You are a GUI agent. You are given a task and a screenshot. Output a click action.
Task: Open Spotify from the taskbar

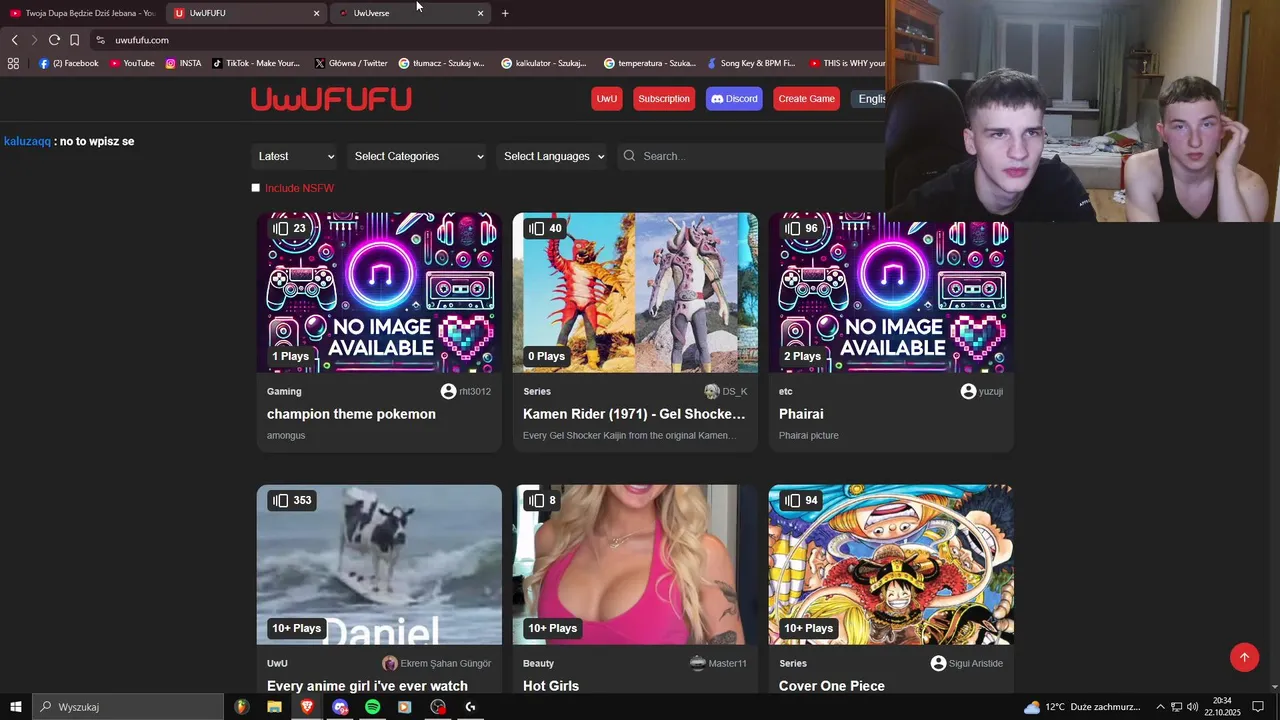pyautogui.click(x=372, y=707)
